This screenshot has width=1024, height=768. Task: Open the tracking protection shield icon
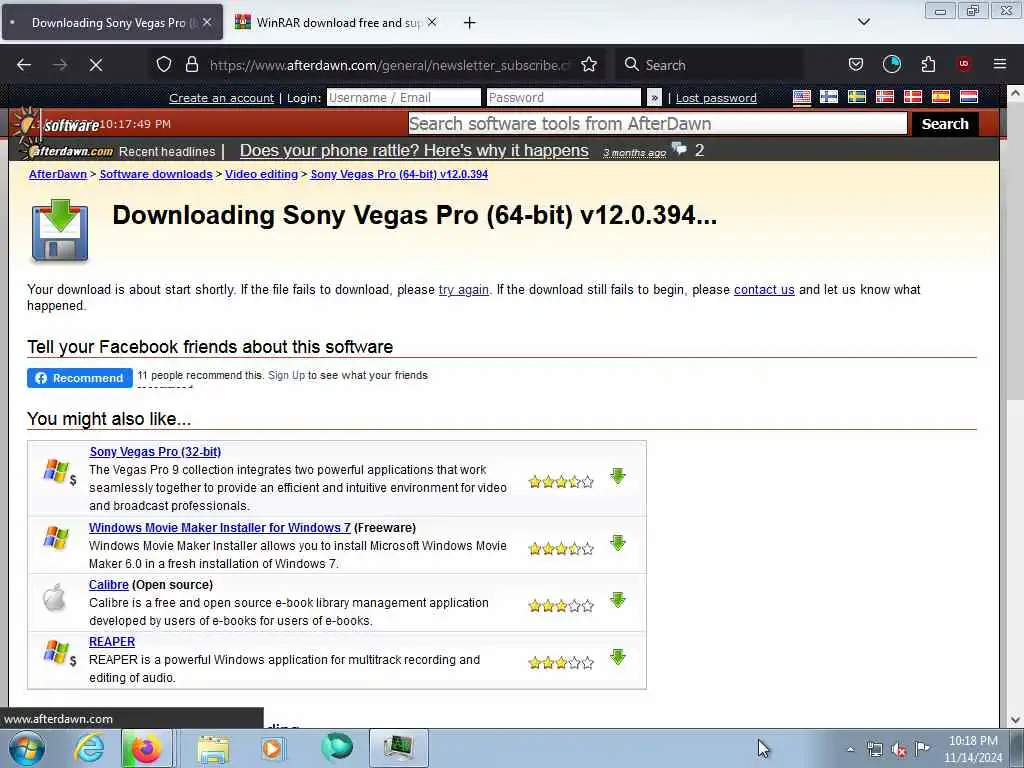(164, 65)
